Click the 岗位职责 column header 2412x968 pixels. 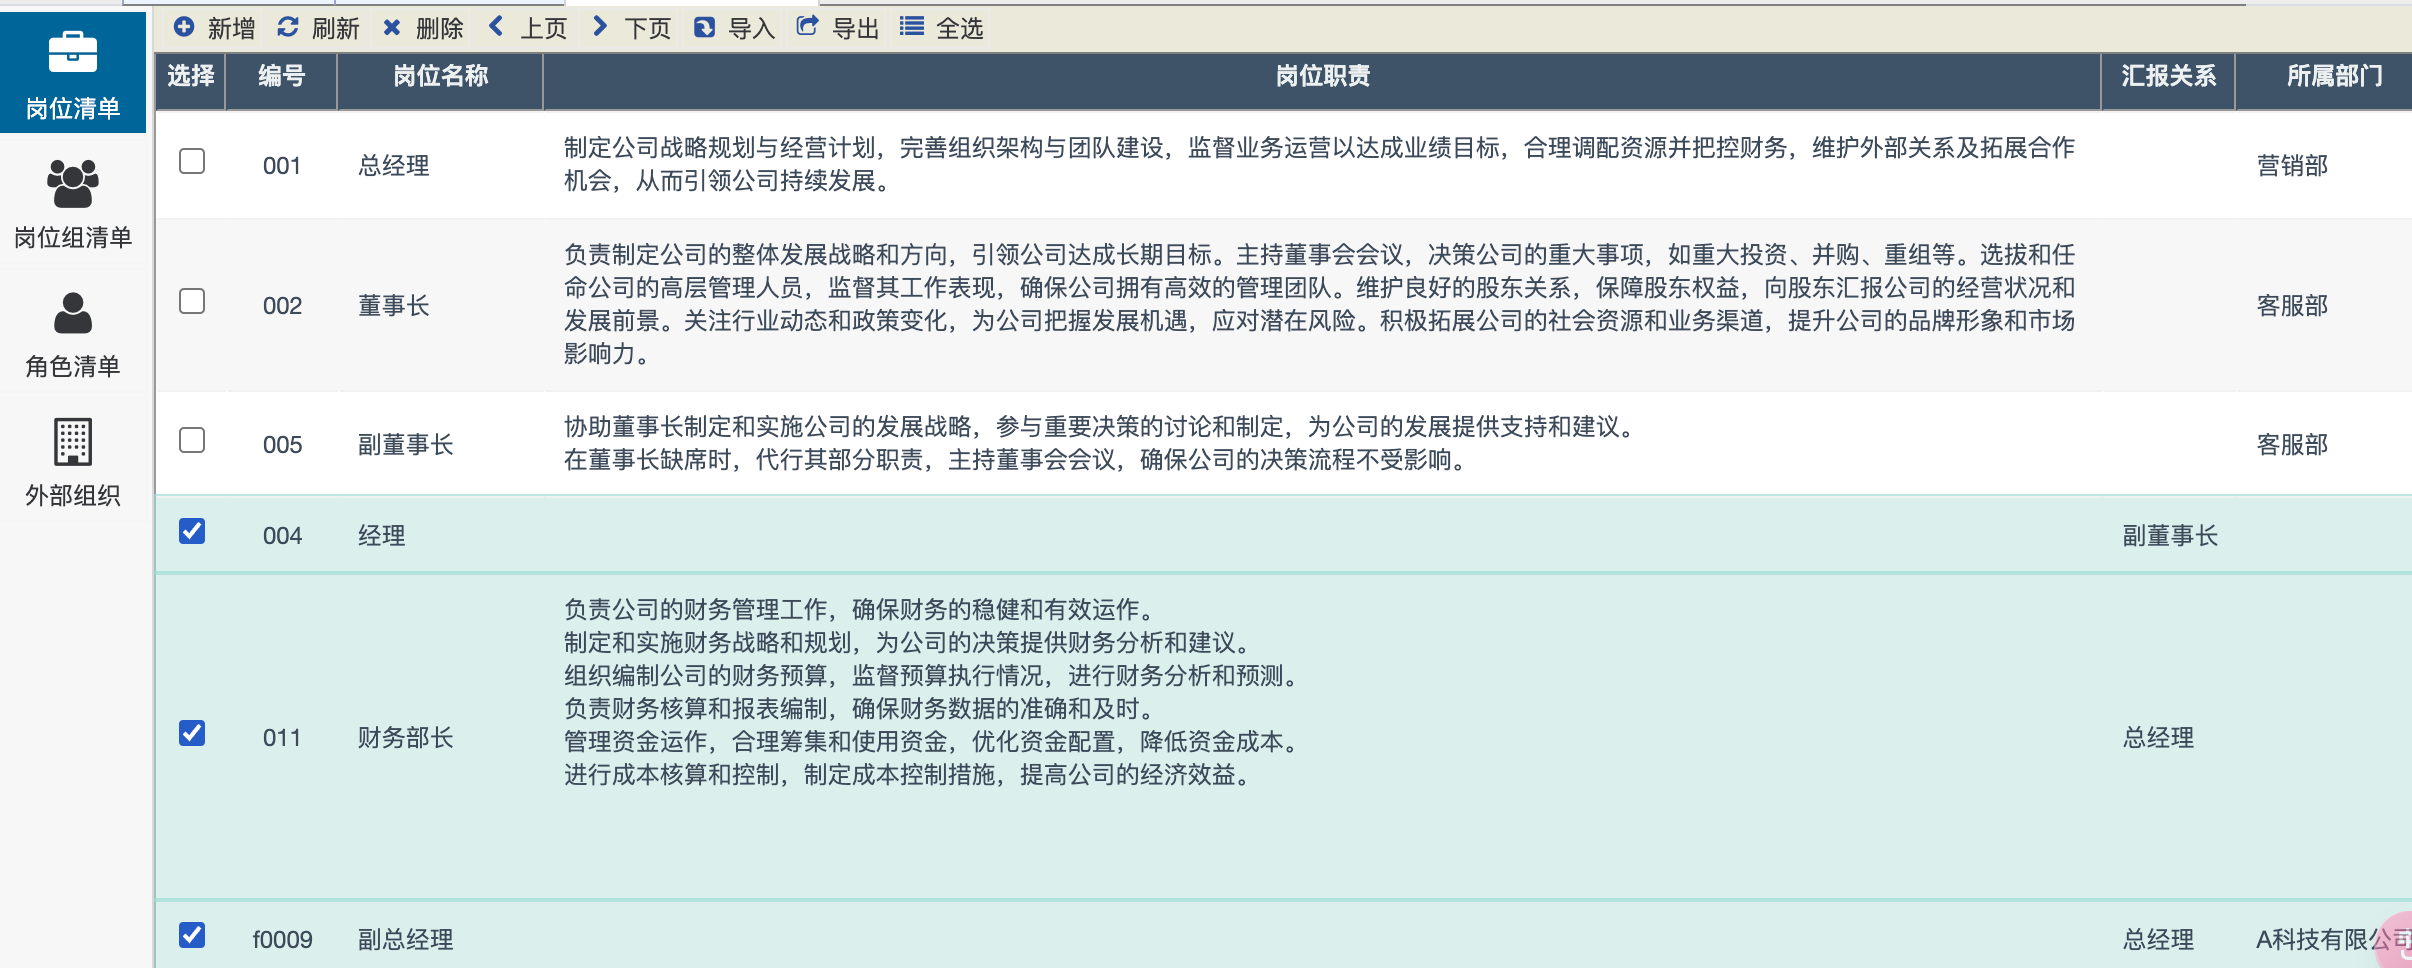coord(1322,77)
